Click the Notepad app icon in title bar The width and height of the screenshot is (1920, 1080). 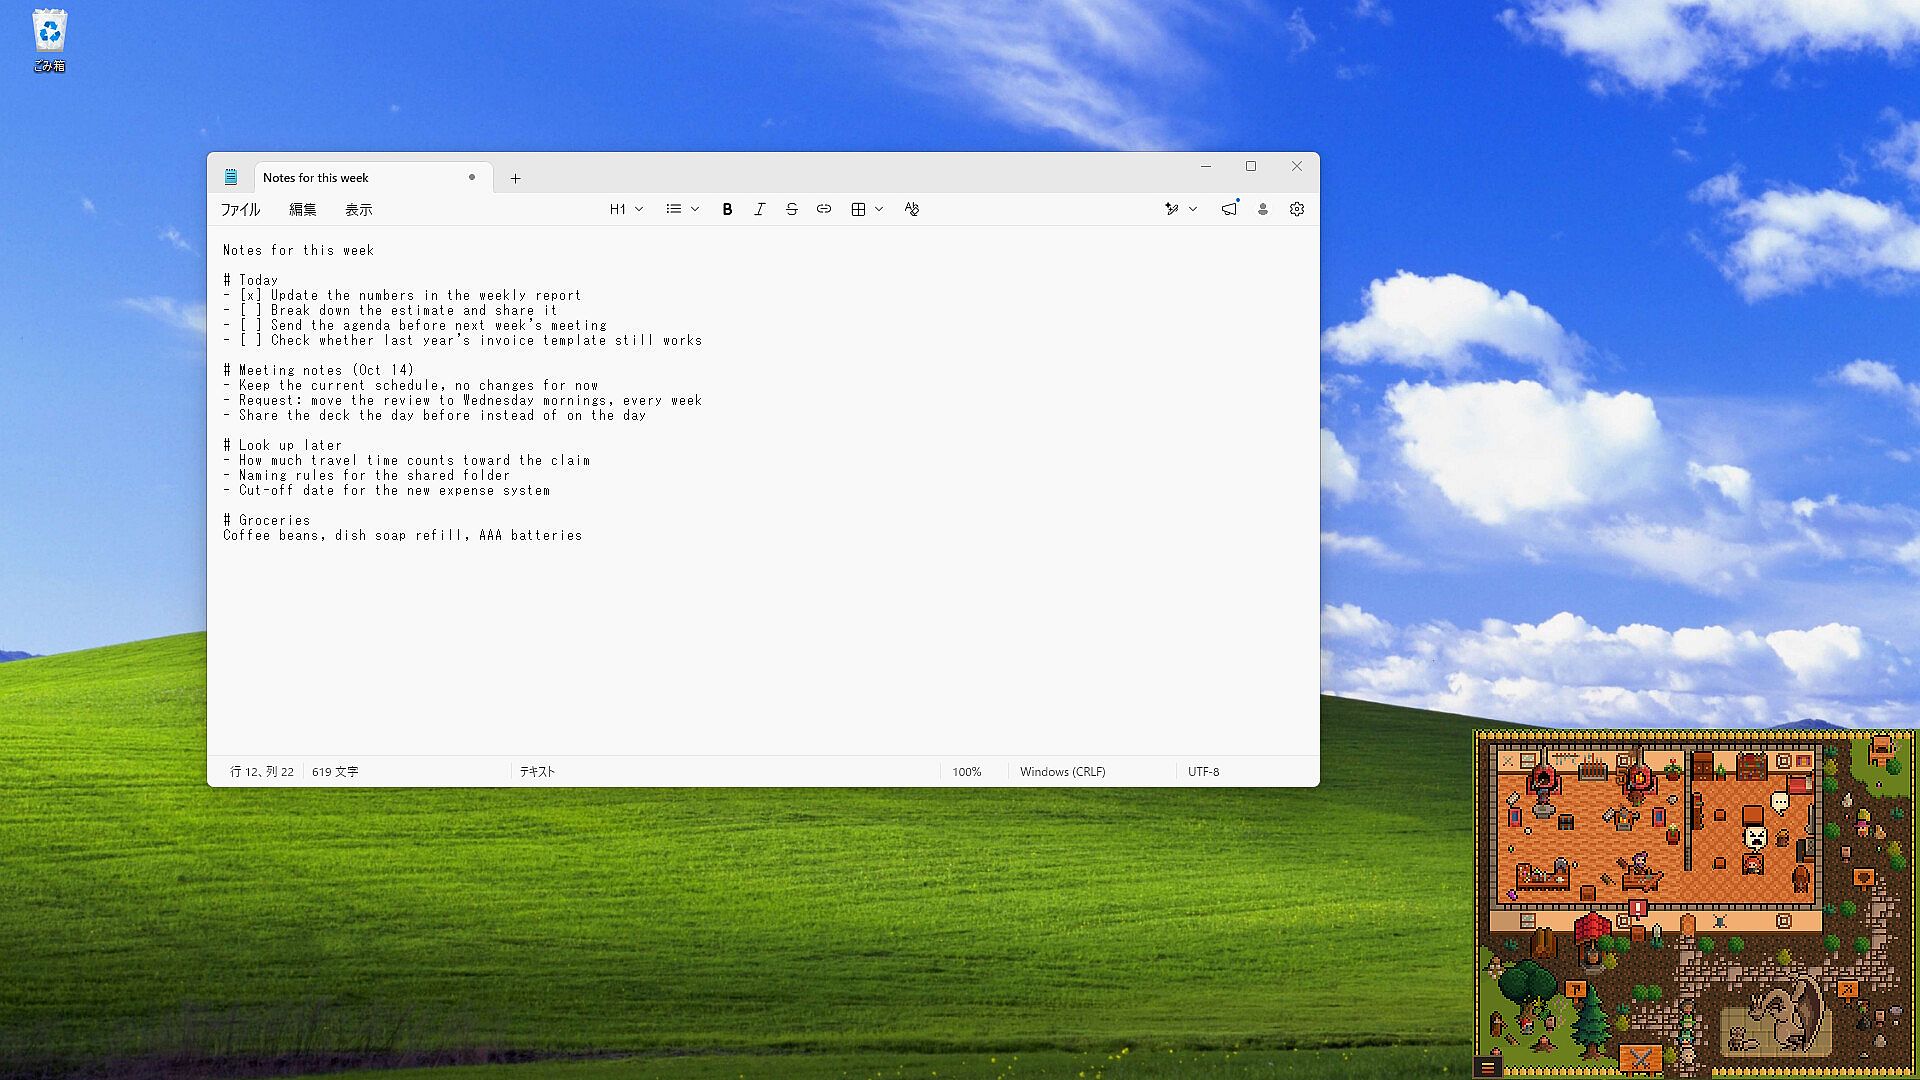(231, 177)
